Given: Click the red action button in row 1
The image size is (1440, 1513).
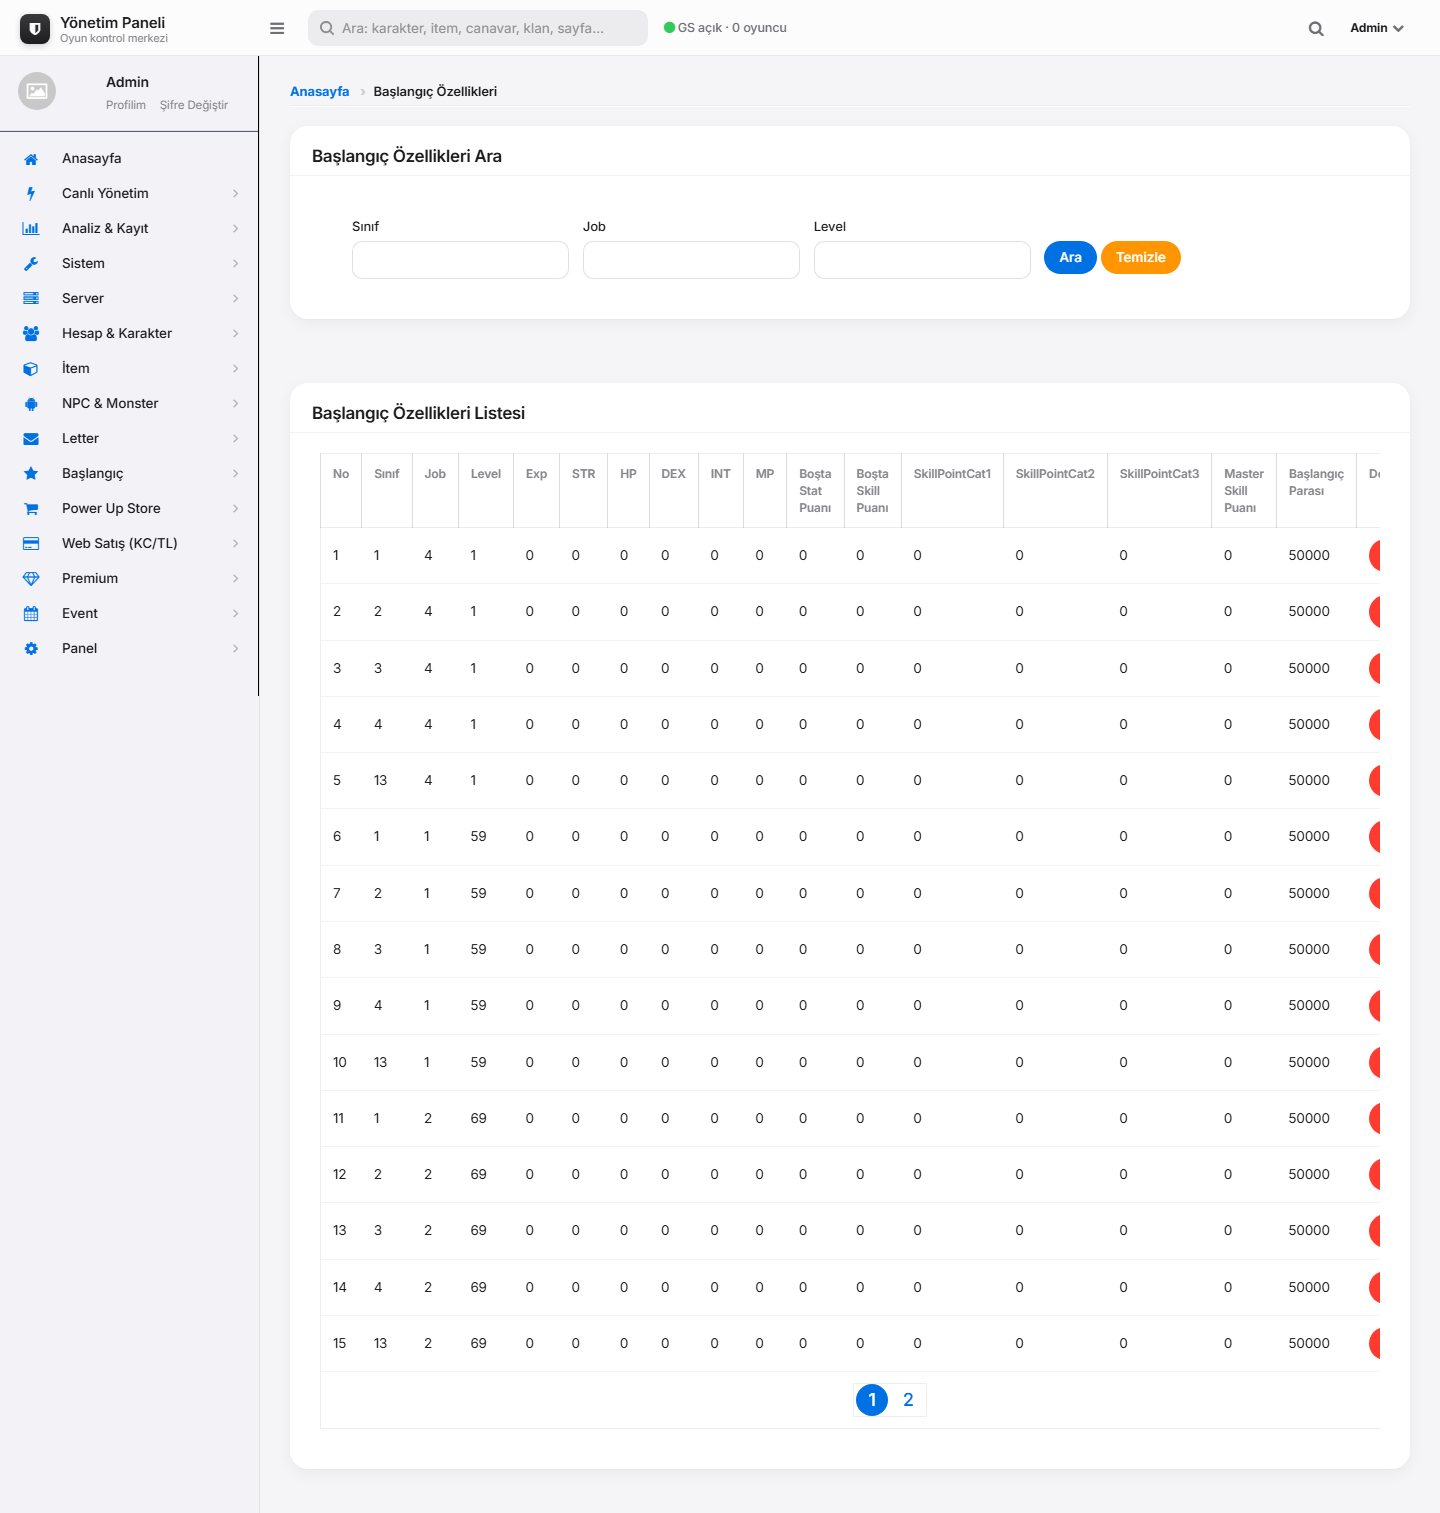Looking at the screenshot, I should pyautogui.click(x=1374, y=555).
